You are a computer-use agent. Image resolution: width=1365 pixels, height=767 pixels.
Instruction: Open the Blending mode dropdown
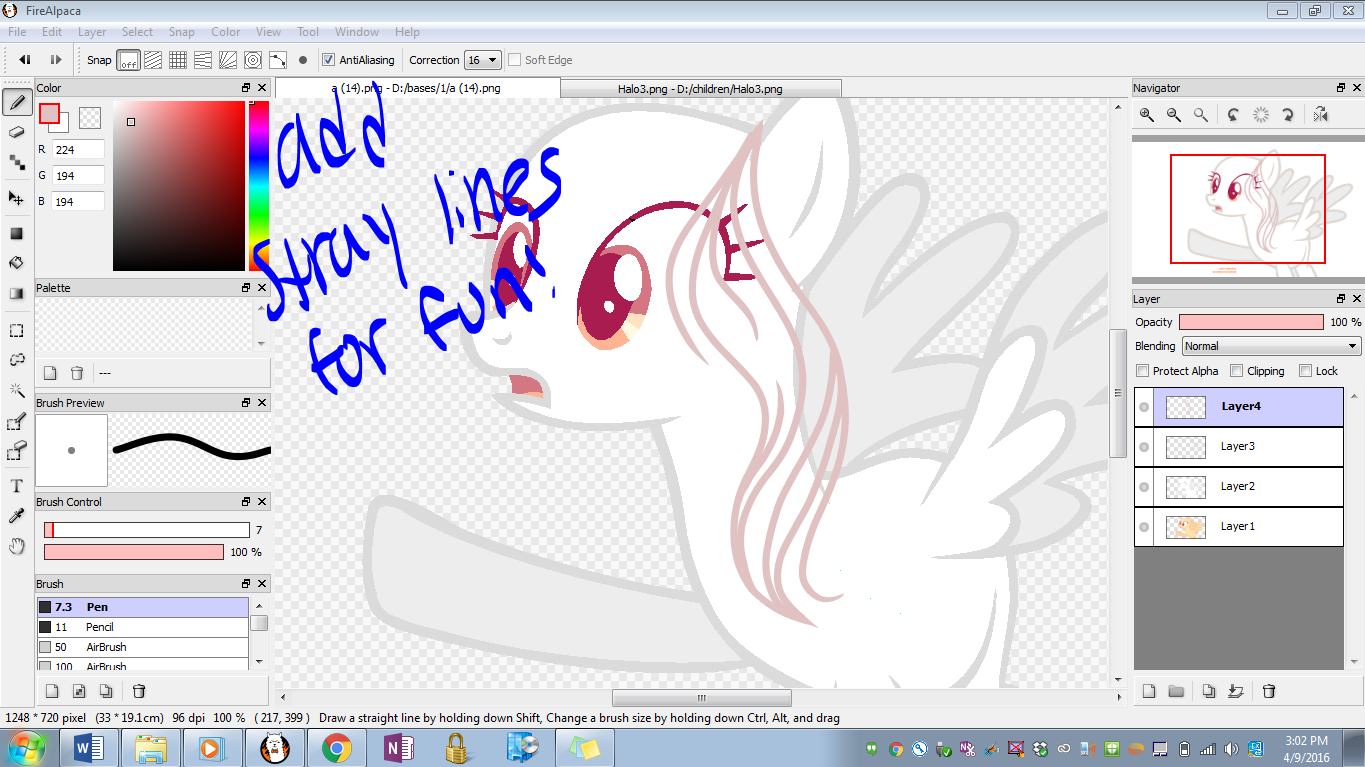pyautogui.click(x=1270, y=346)
